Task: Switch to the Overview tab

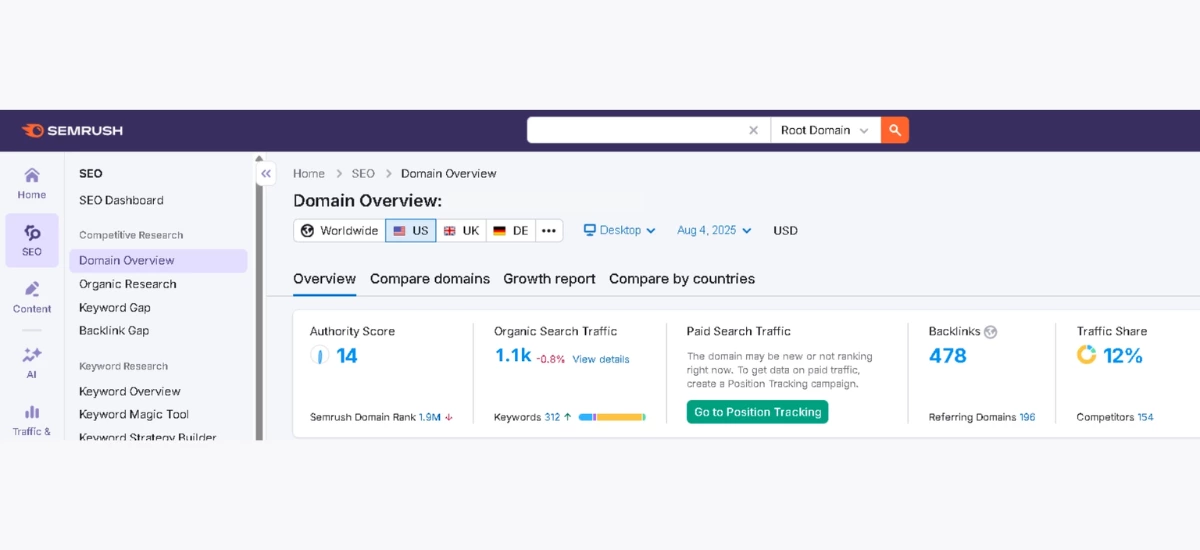Action: (x=324, y=279)
